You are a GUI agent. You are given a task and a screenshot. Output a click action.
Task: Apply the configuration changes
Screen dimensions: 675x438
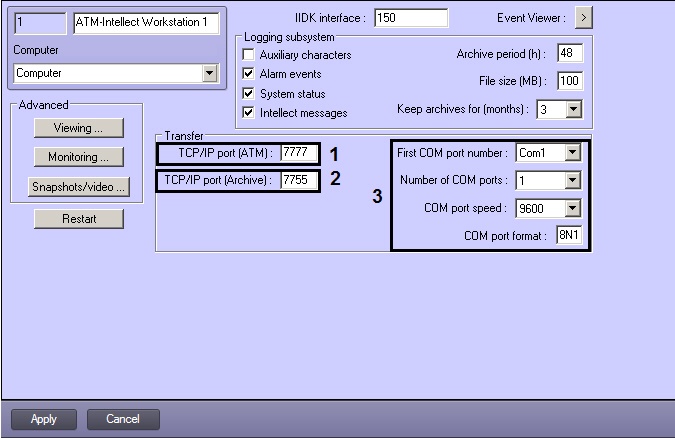point(44,419)
